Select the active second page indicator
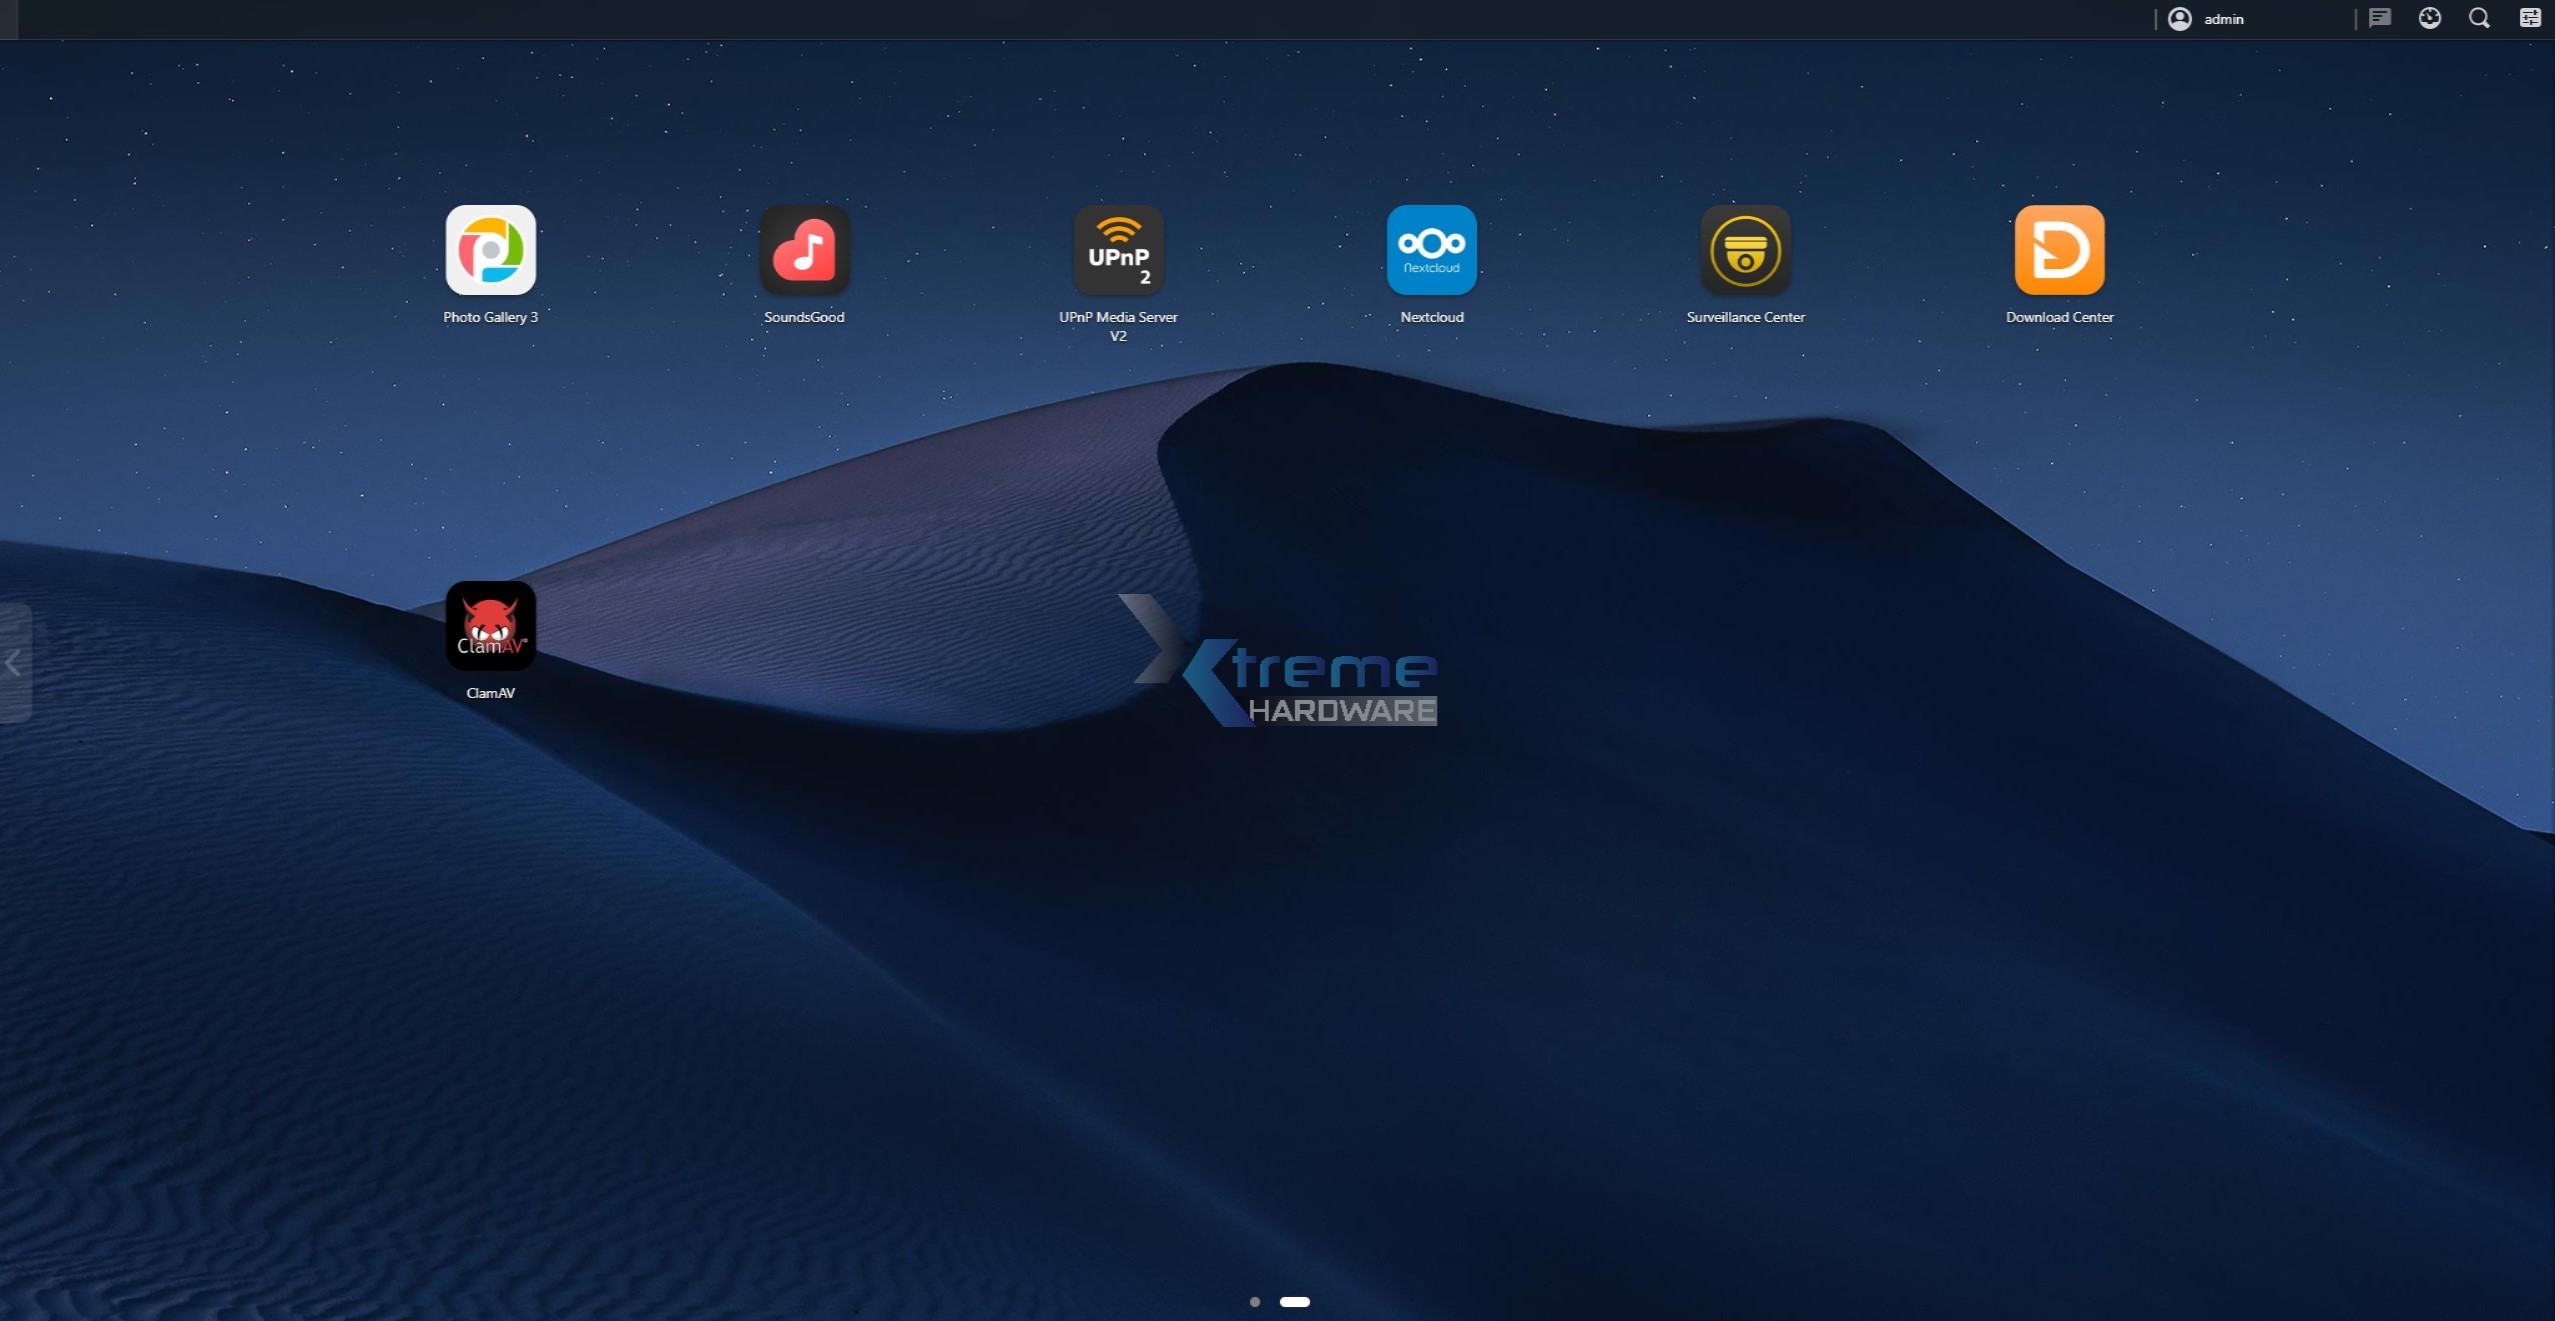 coord(1294,1302)
